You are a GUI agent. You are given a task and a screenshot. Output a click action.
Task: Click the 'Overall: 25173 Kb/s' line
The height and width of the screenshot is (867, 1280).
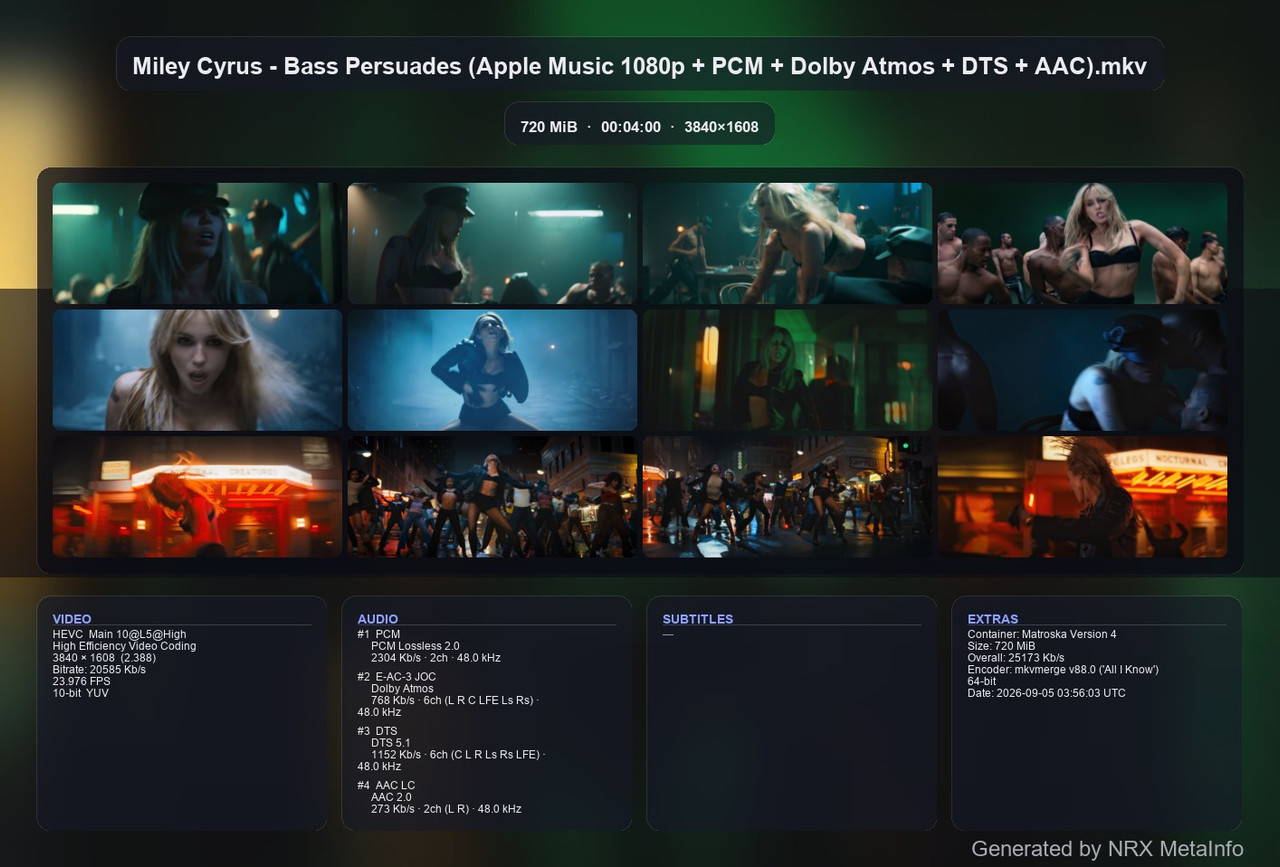1016,658
